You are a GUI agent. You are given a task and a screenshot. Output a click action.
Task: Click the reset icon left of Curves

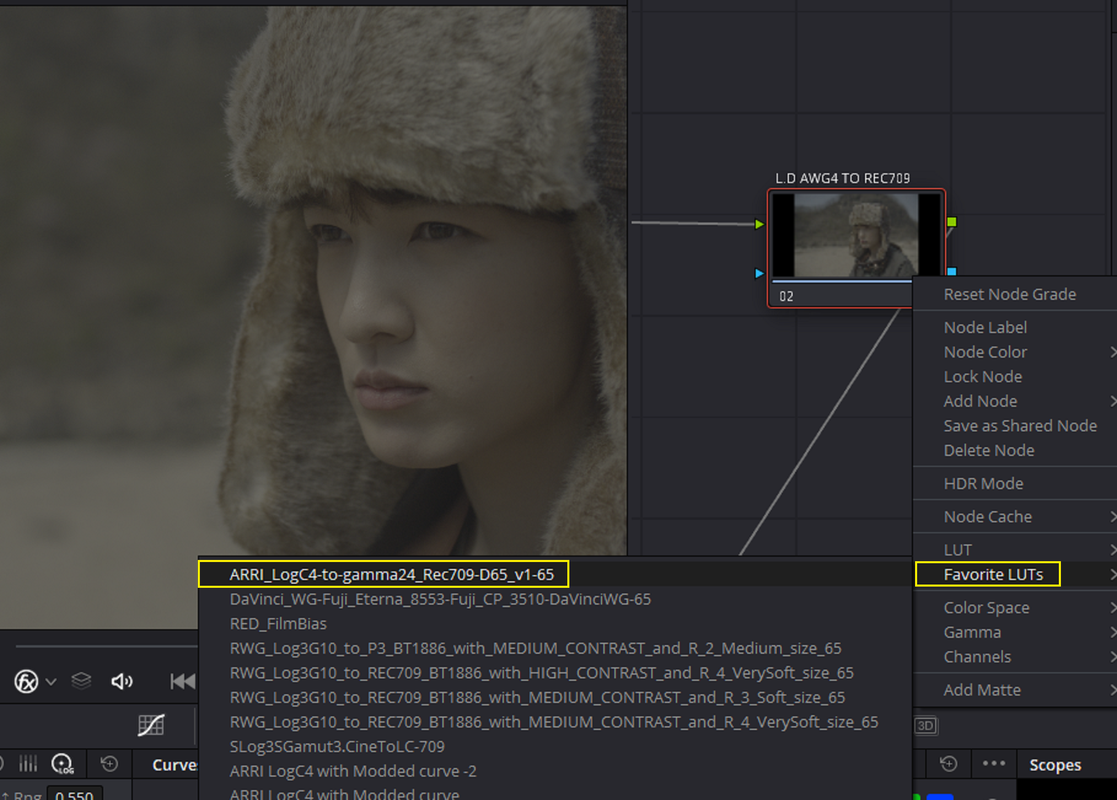tap(109, 764)
